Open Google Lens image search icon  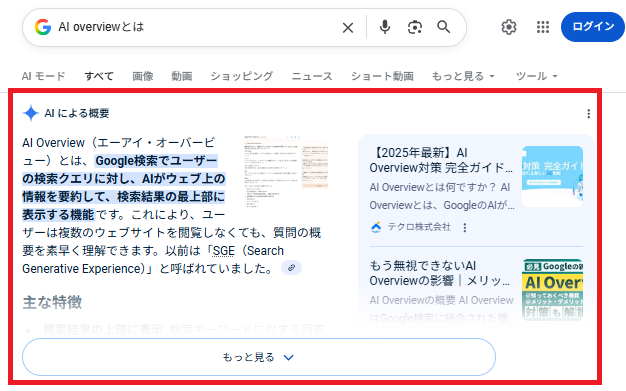click(x=415, y=27)
